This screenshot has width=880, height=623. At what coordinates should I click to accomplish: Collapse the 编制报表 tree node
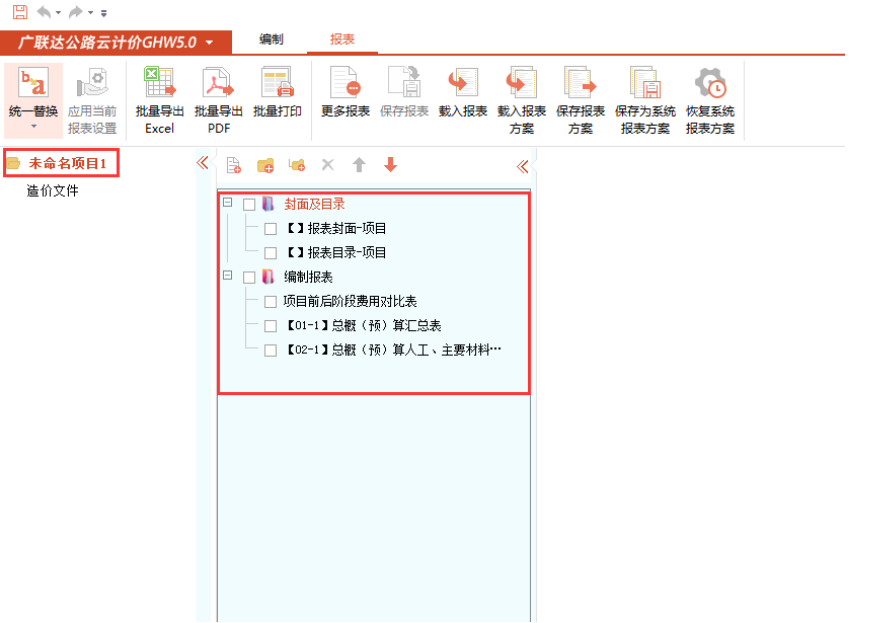[227, 277]
